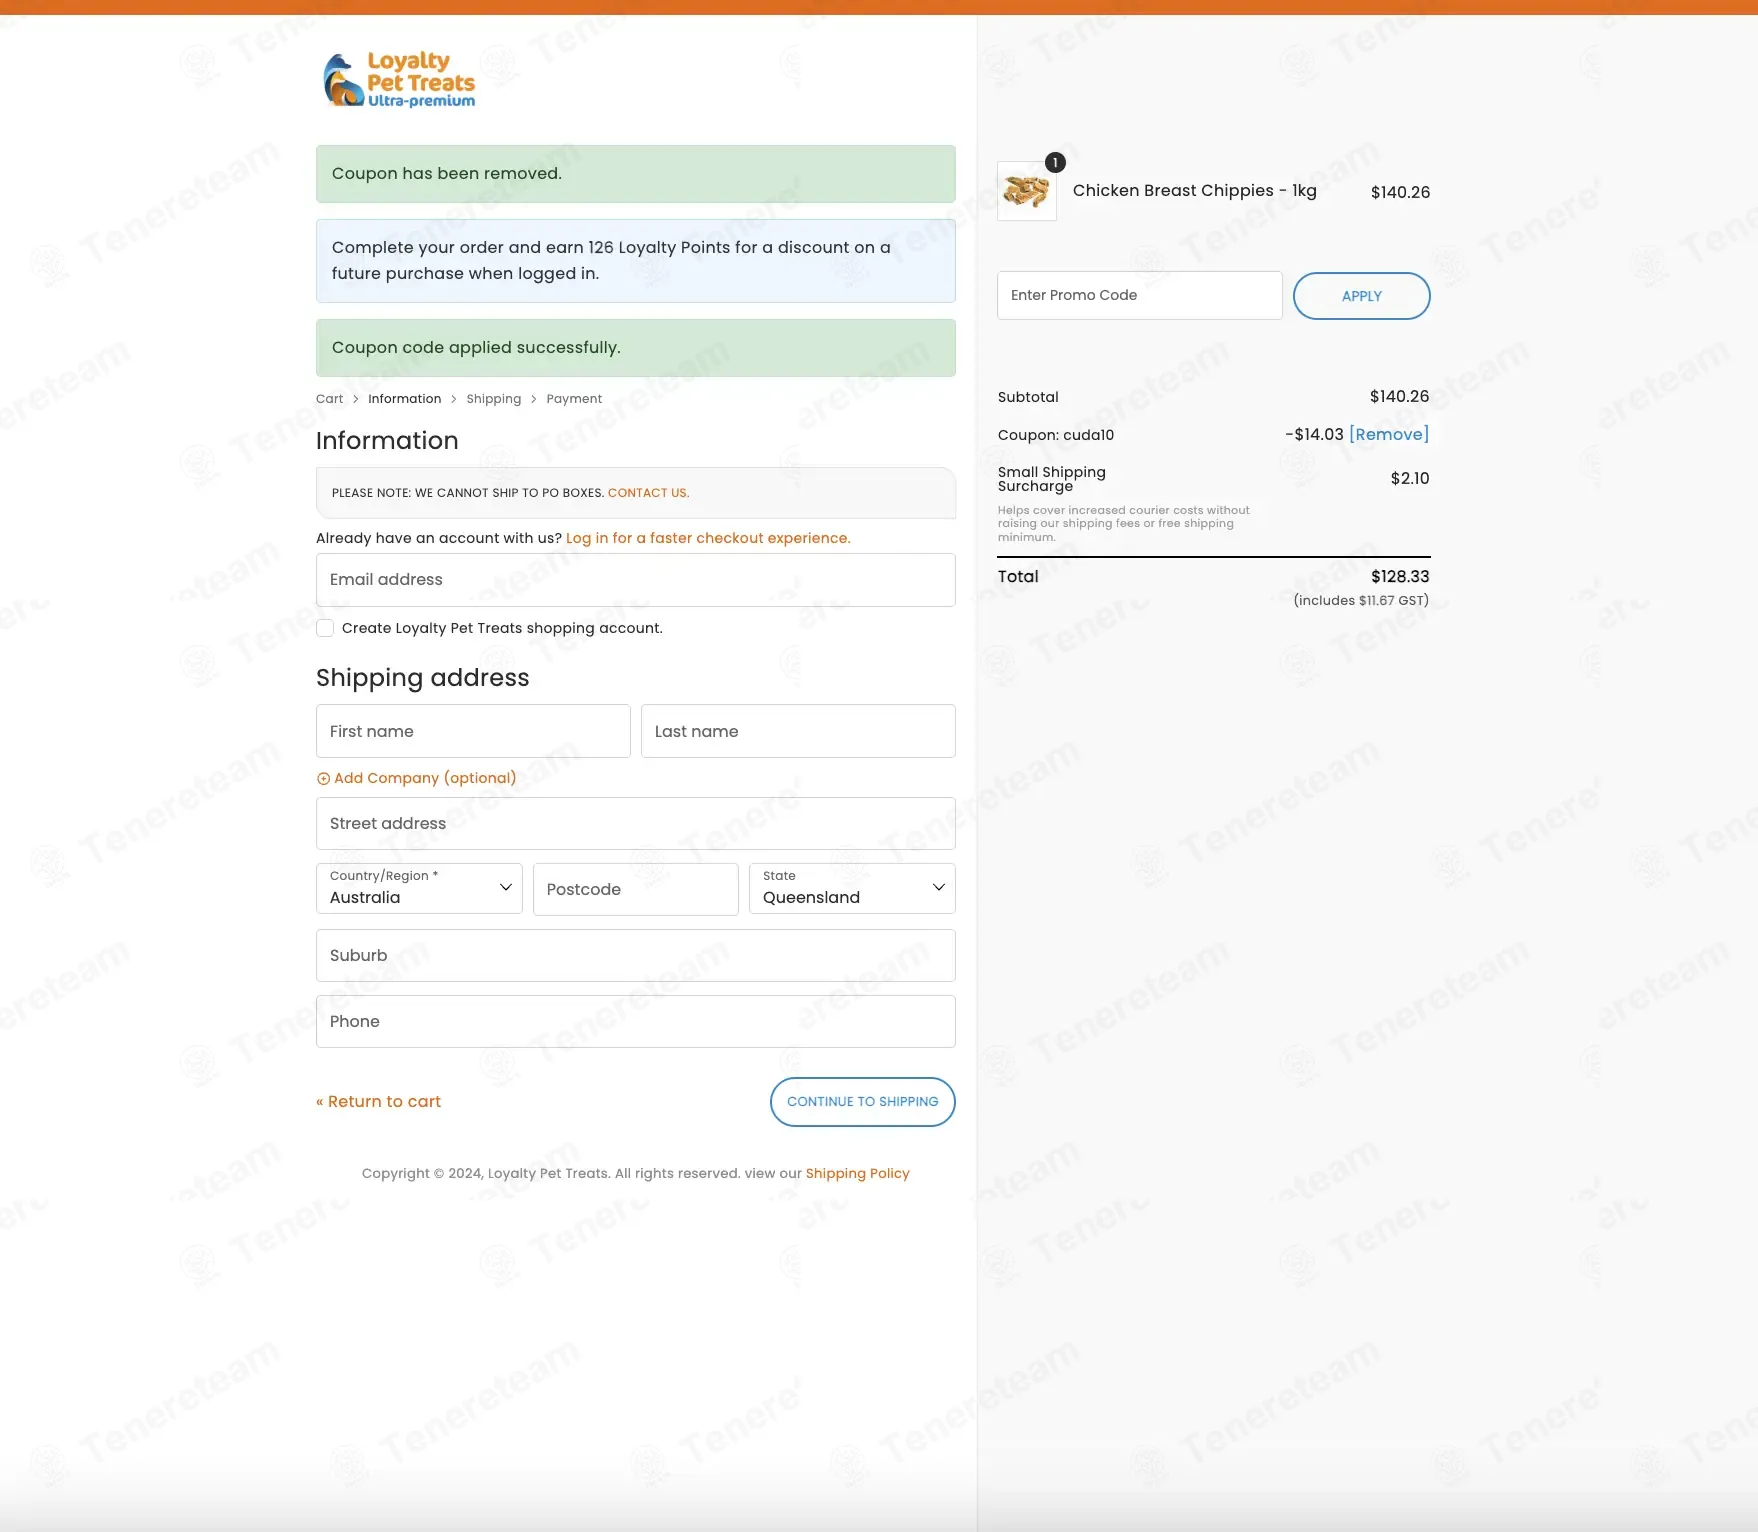Click into the Suburb field

635,955
